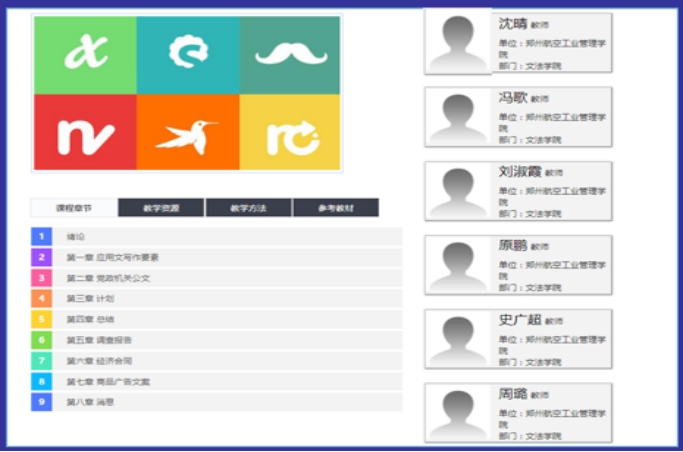683x452 pixels.
Task: Open the 教学资源 tab
Action: 161,208
